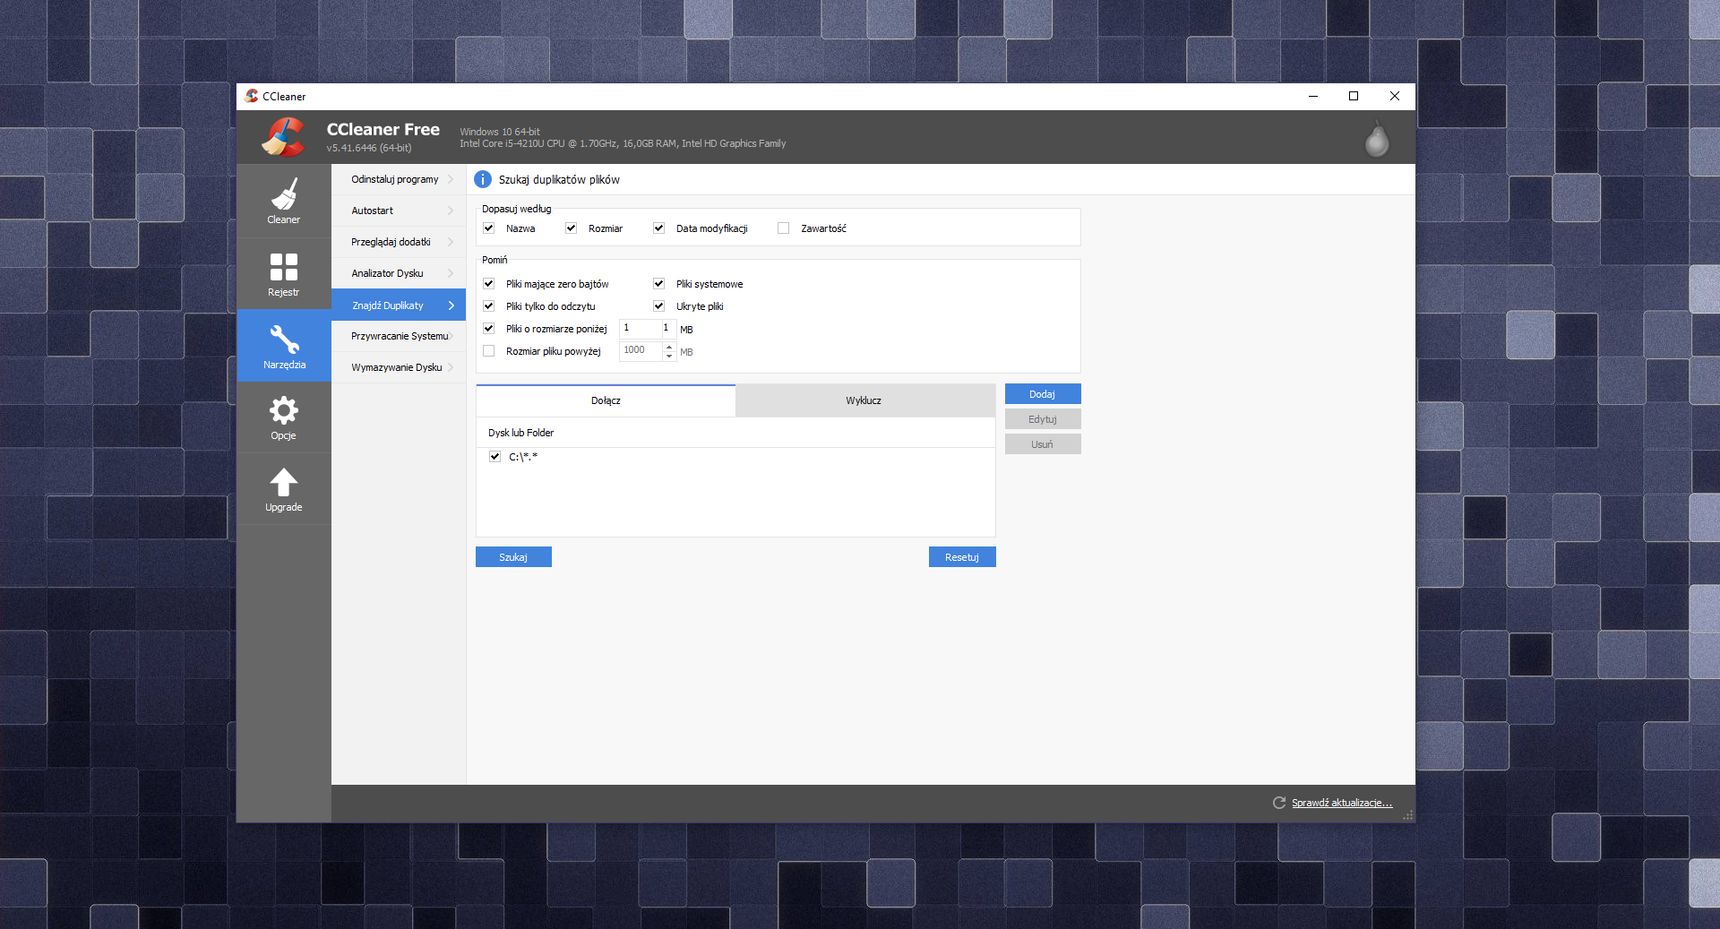Click the minimum size MB field
Image resolution: width=1720 pixels, height=929 pixels.
[x=647, y=328]
